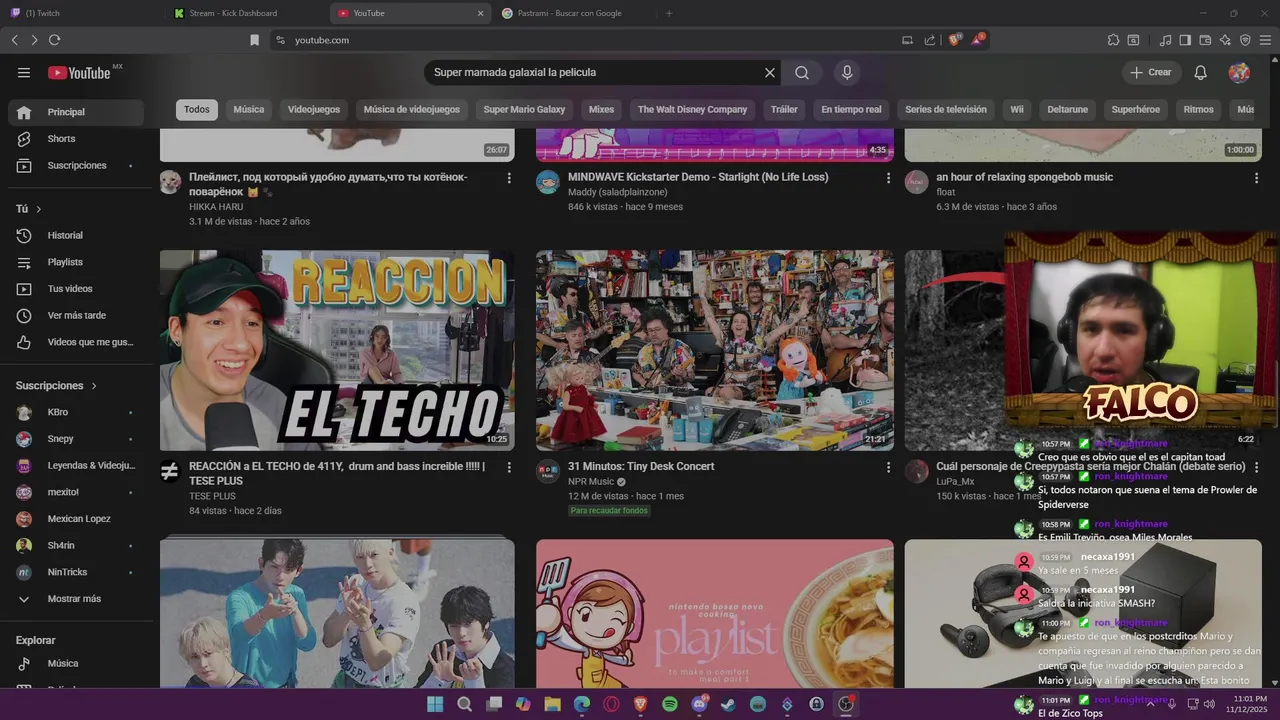Viewport: 1280px width, 720px height.
Task: Open the Brave Rewards triangle icon
Action: [978, 40]
